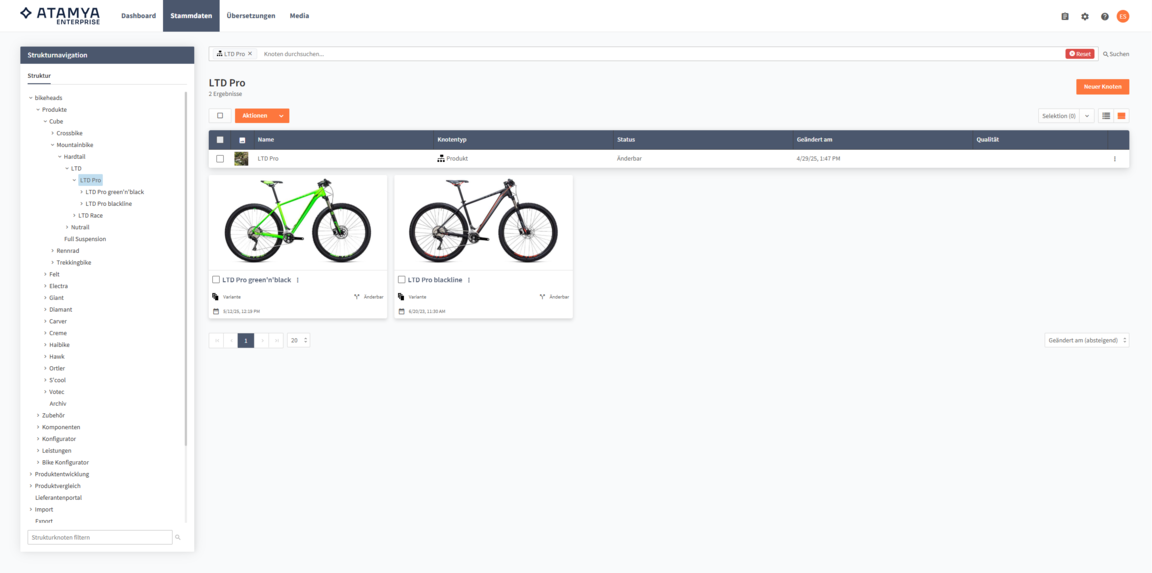Open the page size 20 selector
1152x573 pixels.
(298, 340)
